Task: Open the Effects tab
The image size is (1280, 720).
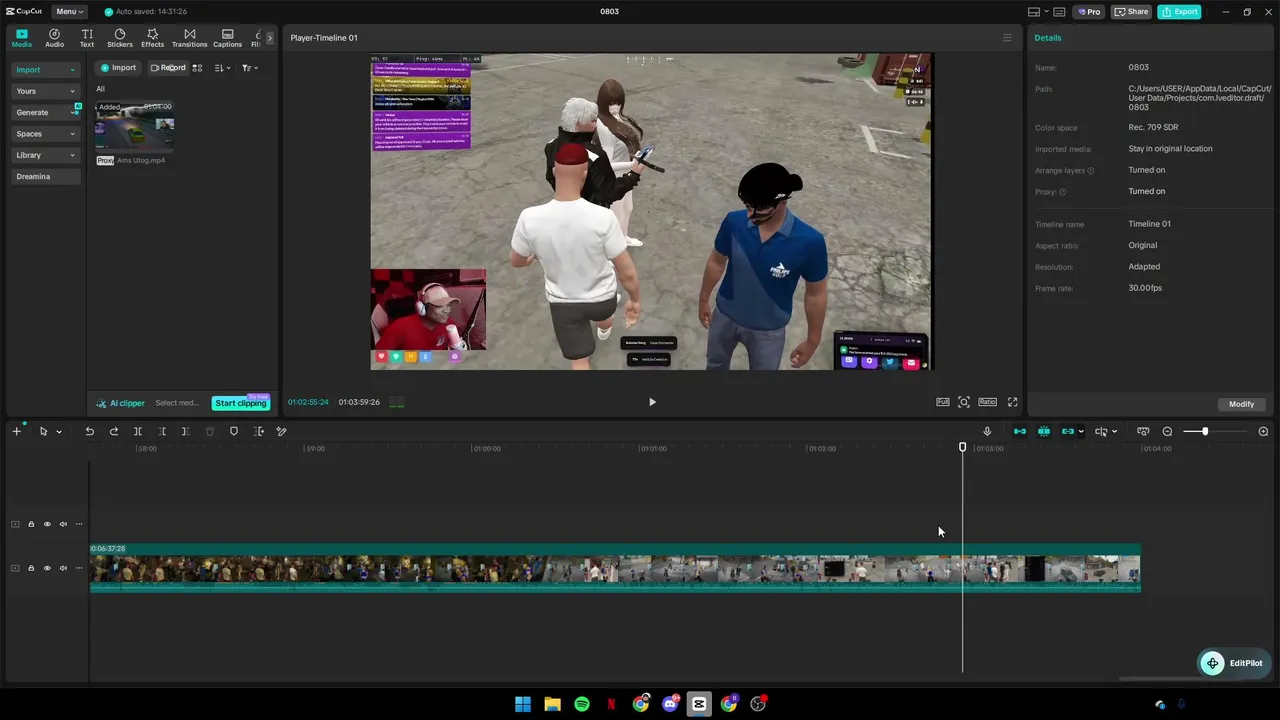Action: point(152,38)
